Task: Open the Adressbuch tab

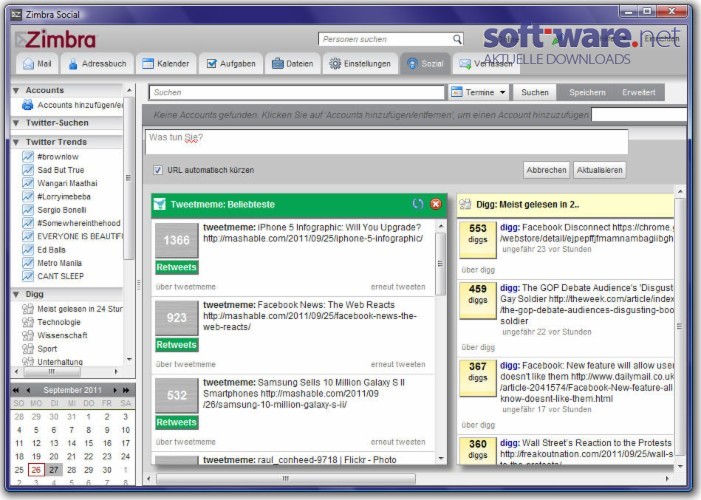Action: [97, 64]
